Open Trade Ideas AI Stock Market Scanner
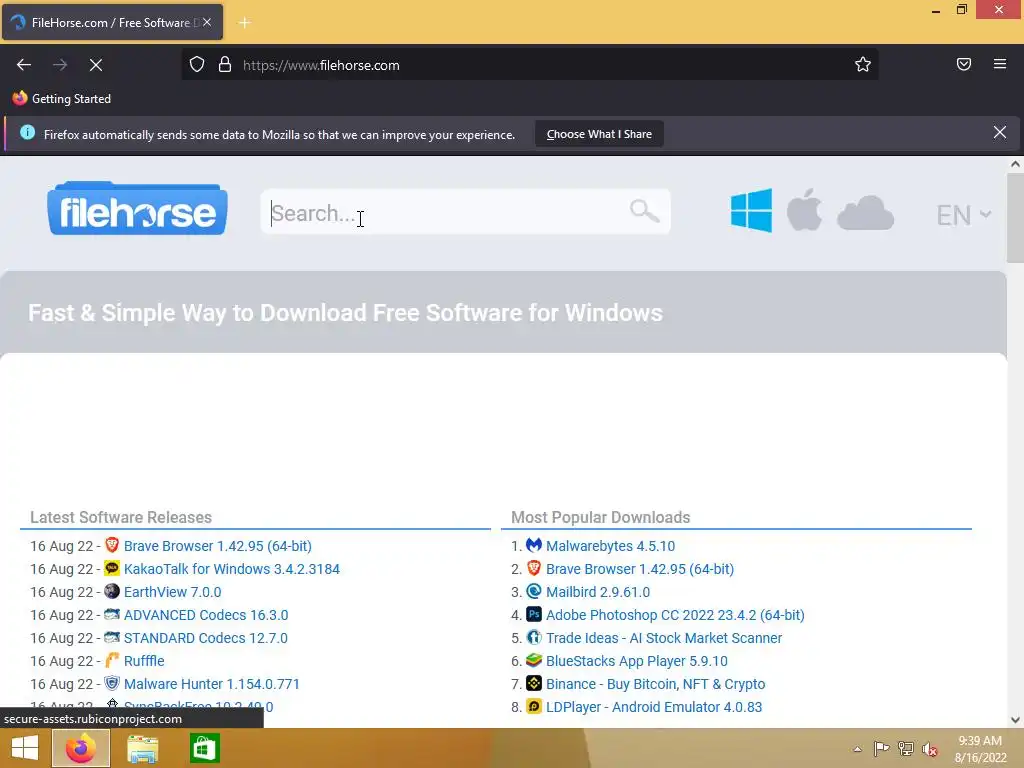The width and height of the screenshot is (1024, 768). pos(664,638)
